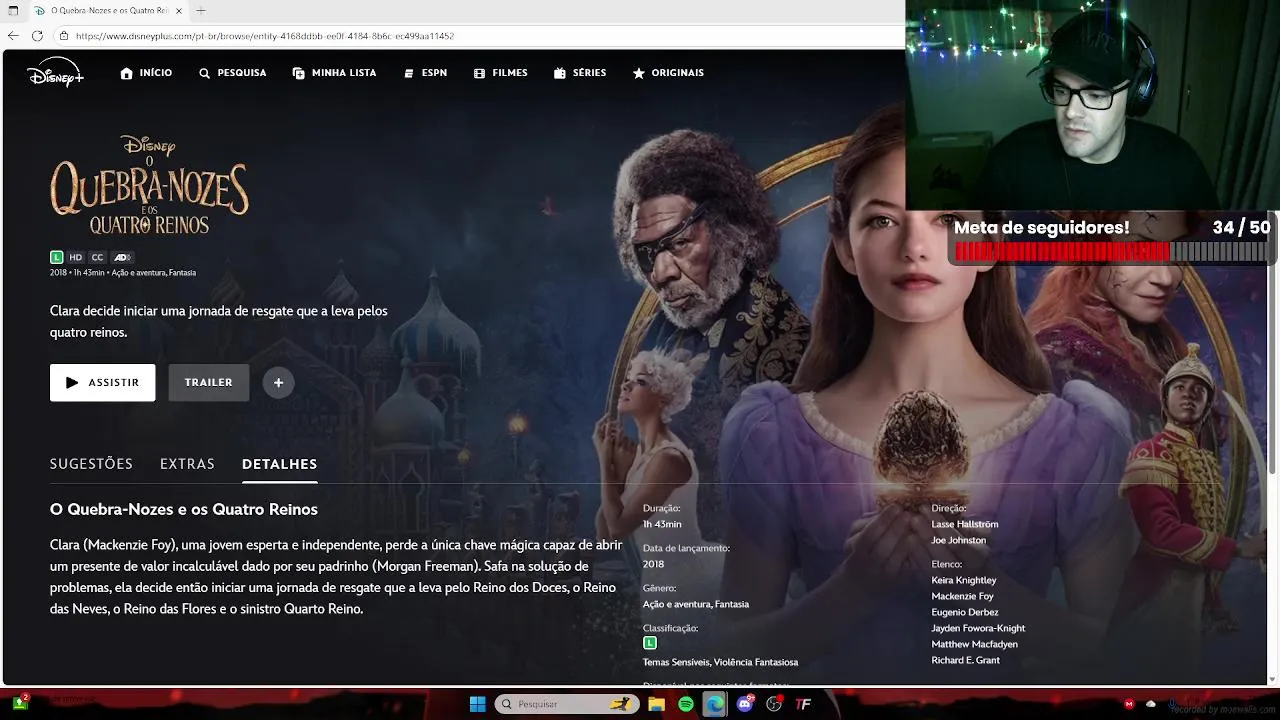Open the ESPN section
Screen dimensions: 1280x720
[x=425, y=73]
